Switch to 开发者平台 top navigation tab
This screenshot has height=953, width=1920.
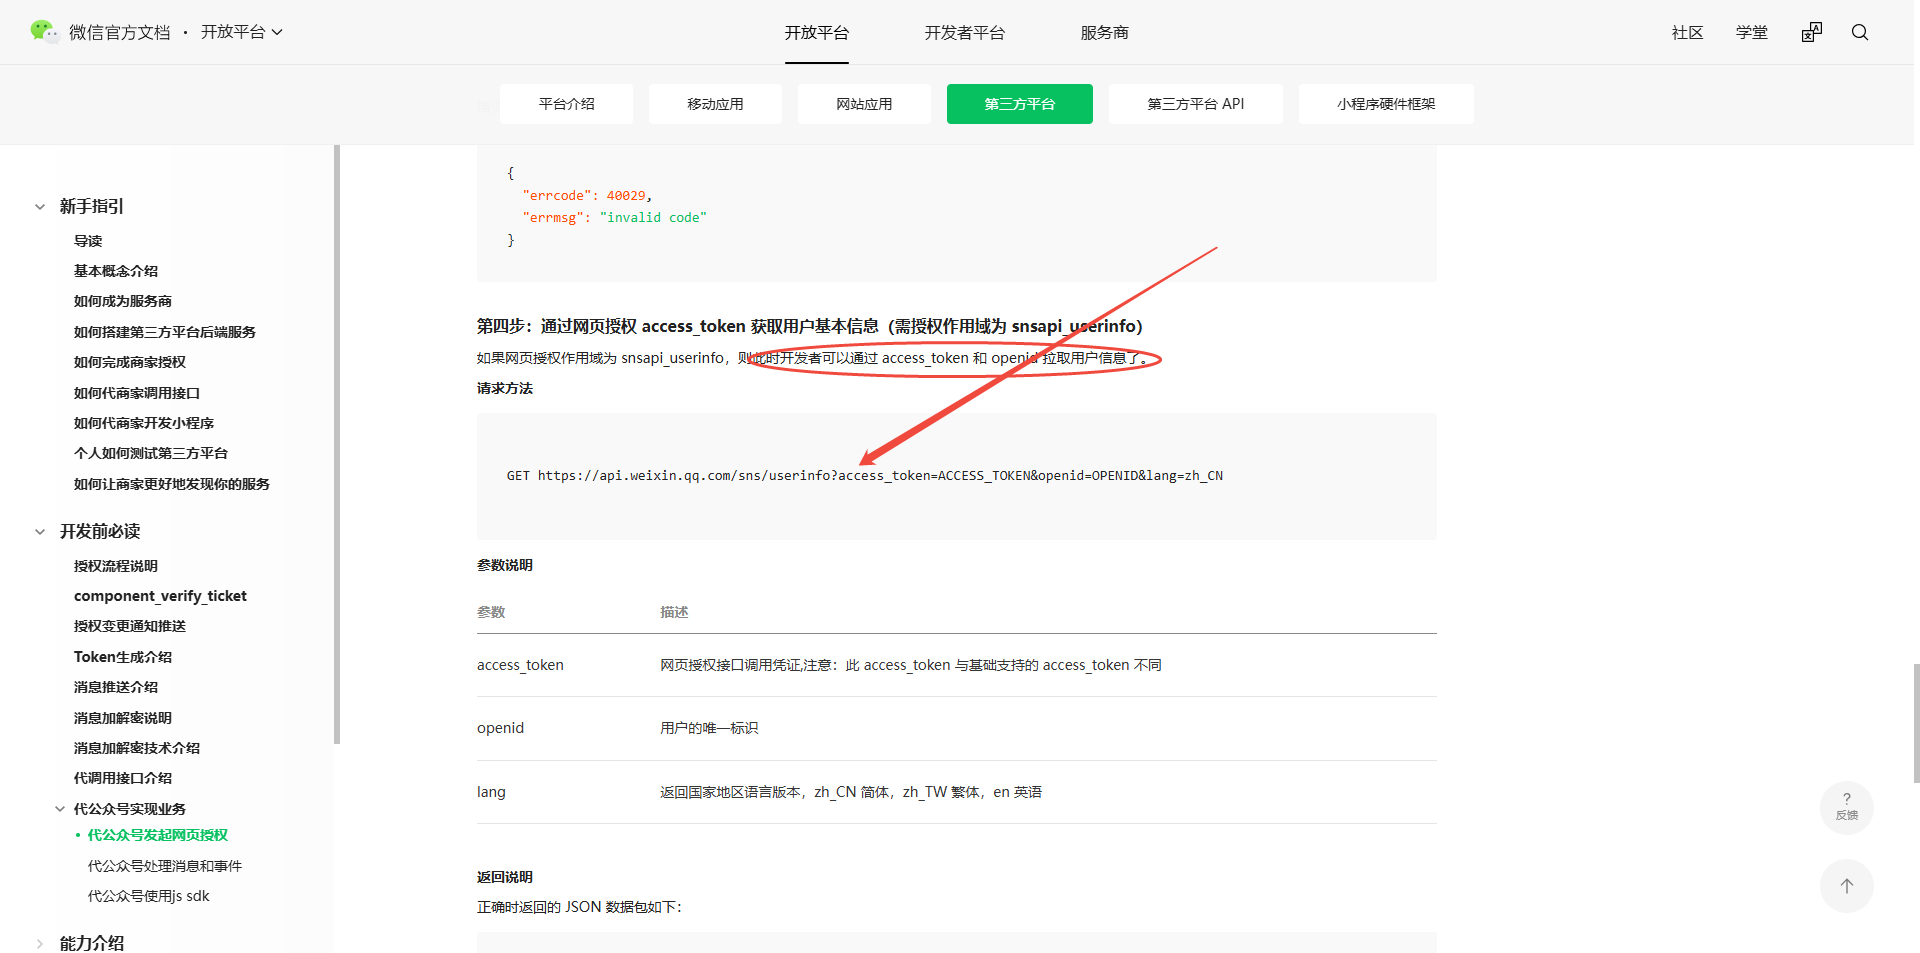(964, 33)
